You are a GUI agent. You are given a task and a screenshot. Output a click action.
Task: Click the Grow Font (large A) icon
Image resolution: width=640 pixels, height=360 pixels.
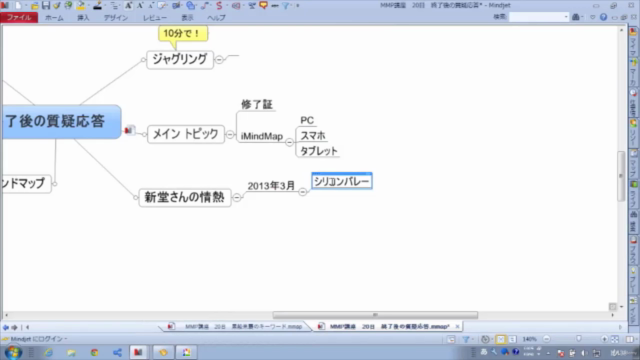[x=128, y=5]
